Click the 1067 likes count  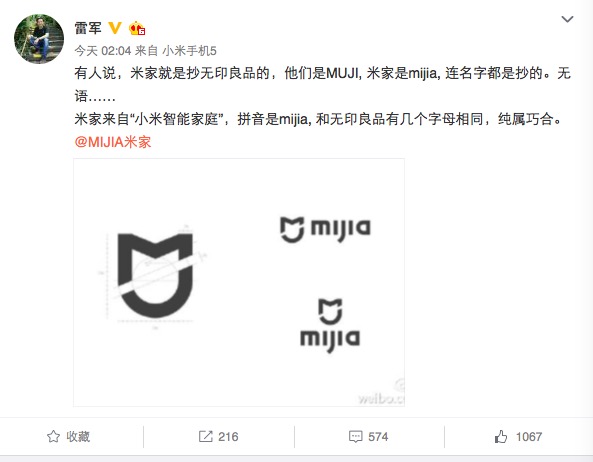[x=529, y=437]
